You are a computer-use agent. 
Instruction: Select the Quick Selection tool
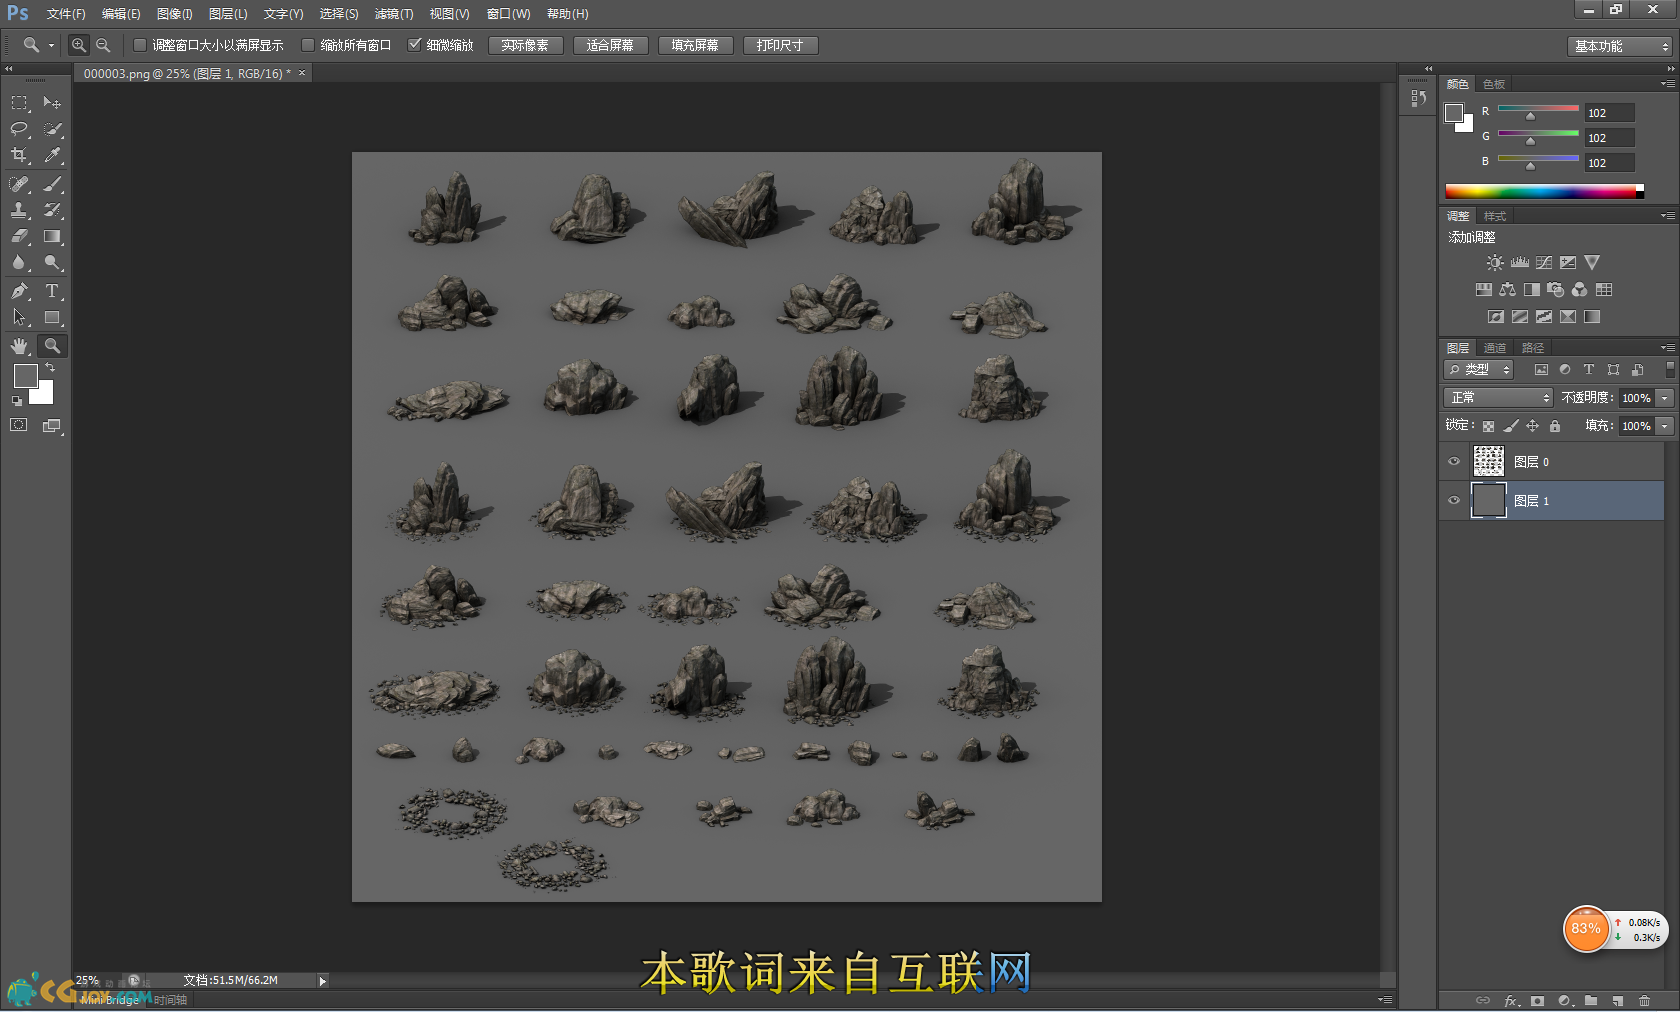[x=52, y=129]
